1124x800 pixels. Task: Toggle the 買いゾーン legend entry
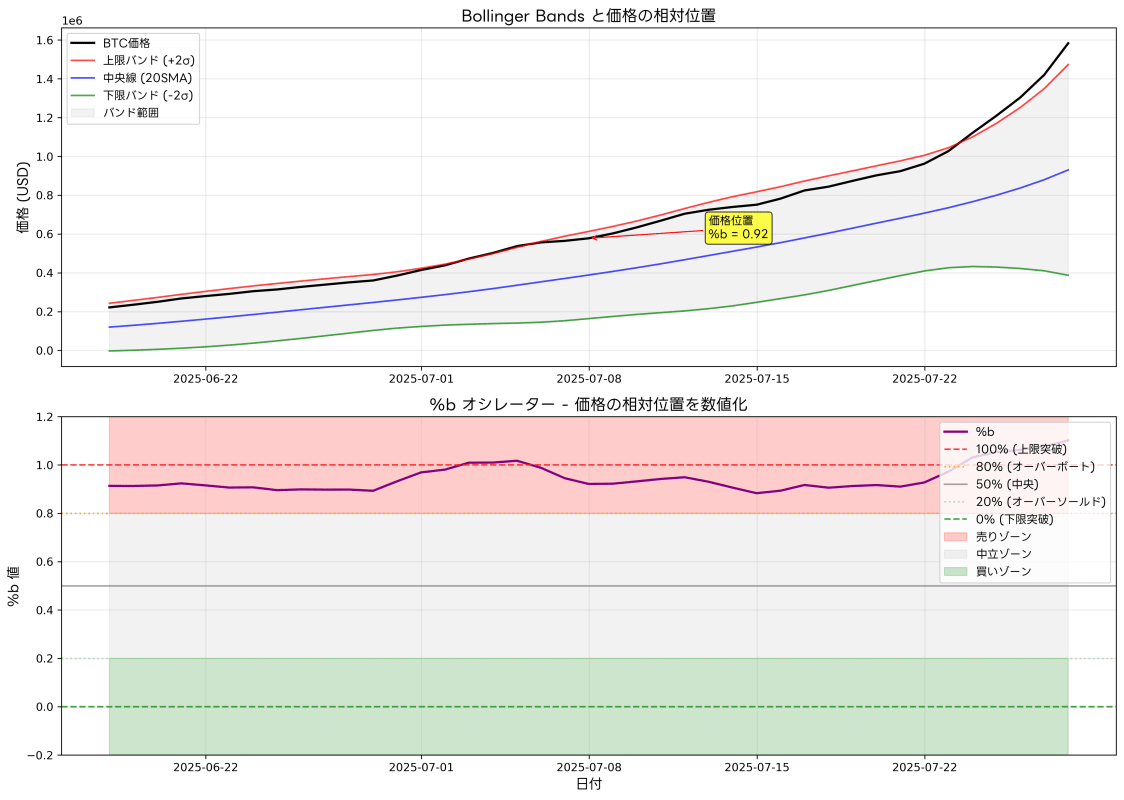tap(956, 569)
